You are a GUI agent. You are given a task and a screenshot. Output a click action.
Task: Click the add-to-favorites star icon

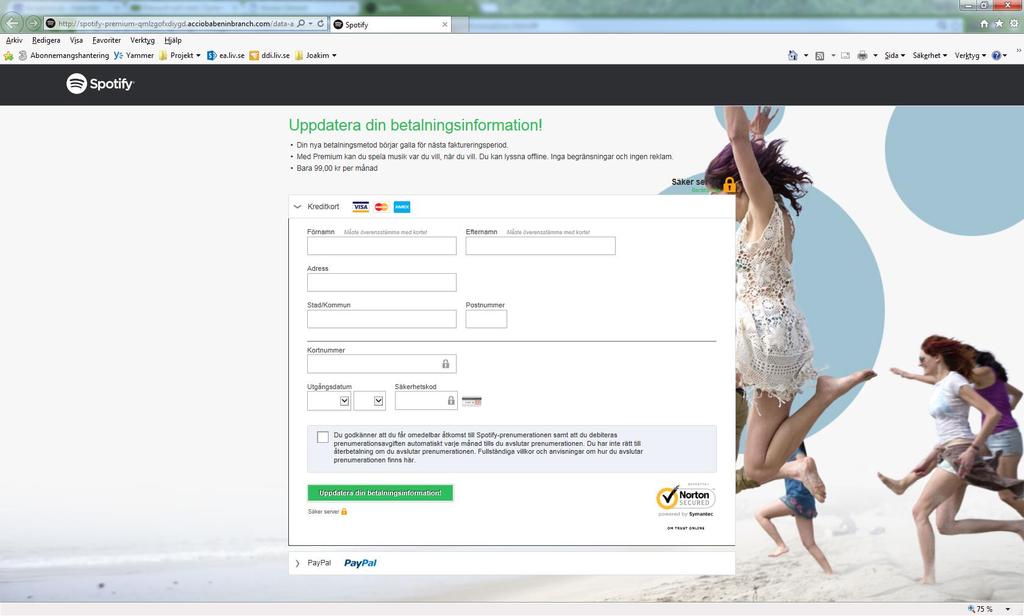pyautogui.click(x=8, y=56)
